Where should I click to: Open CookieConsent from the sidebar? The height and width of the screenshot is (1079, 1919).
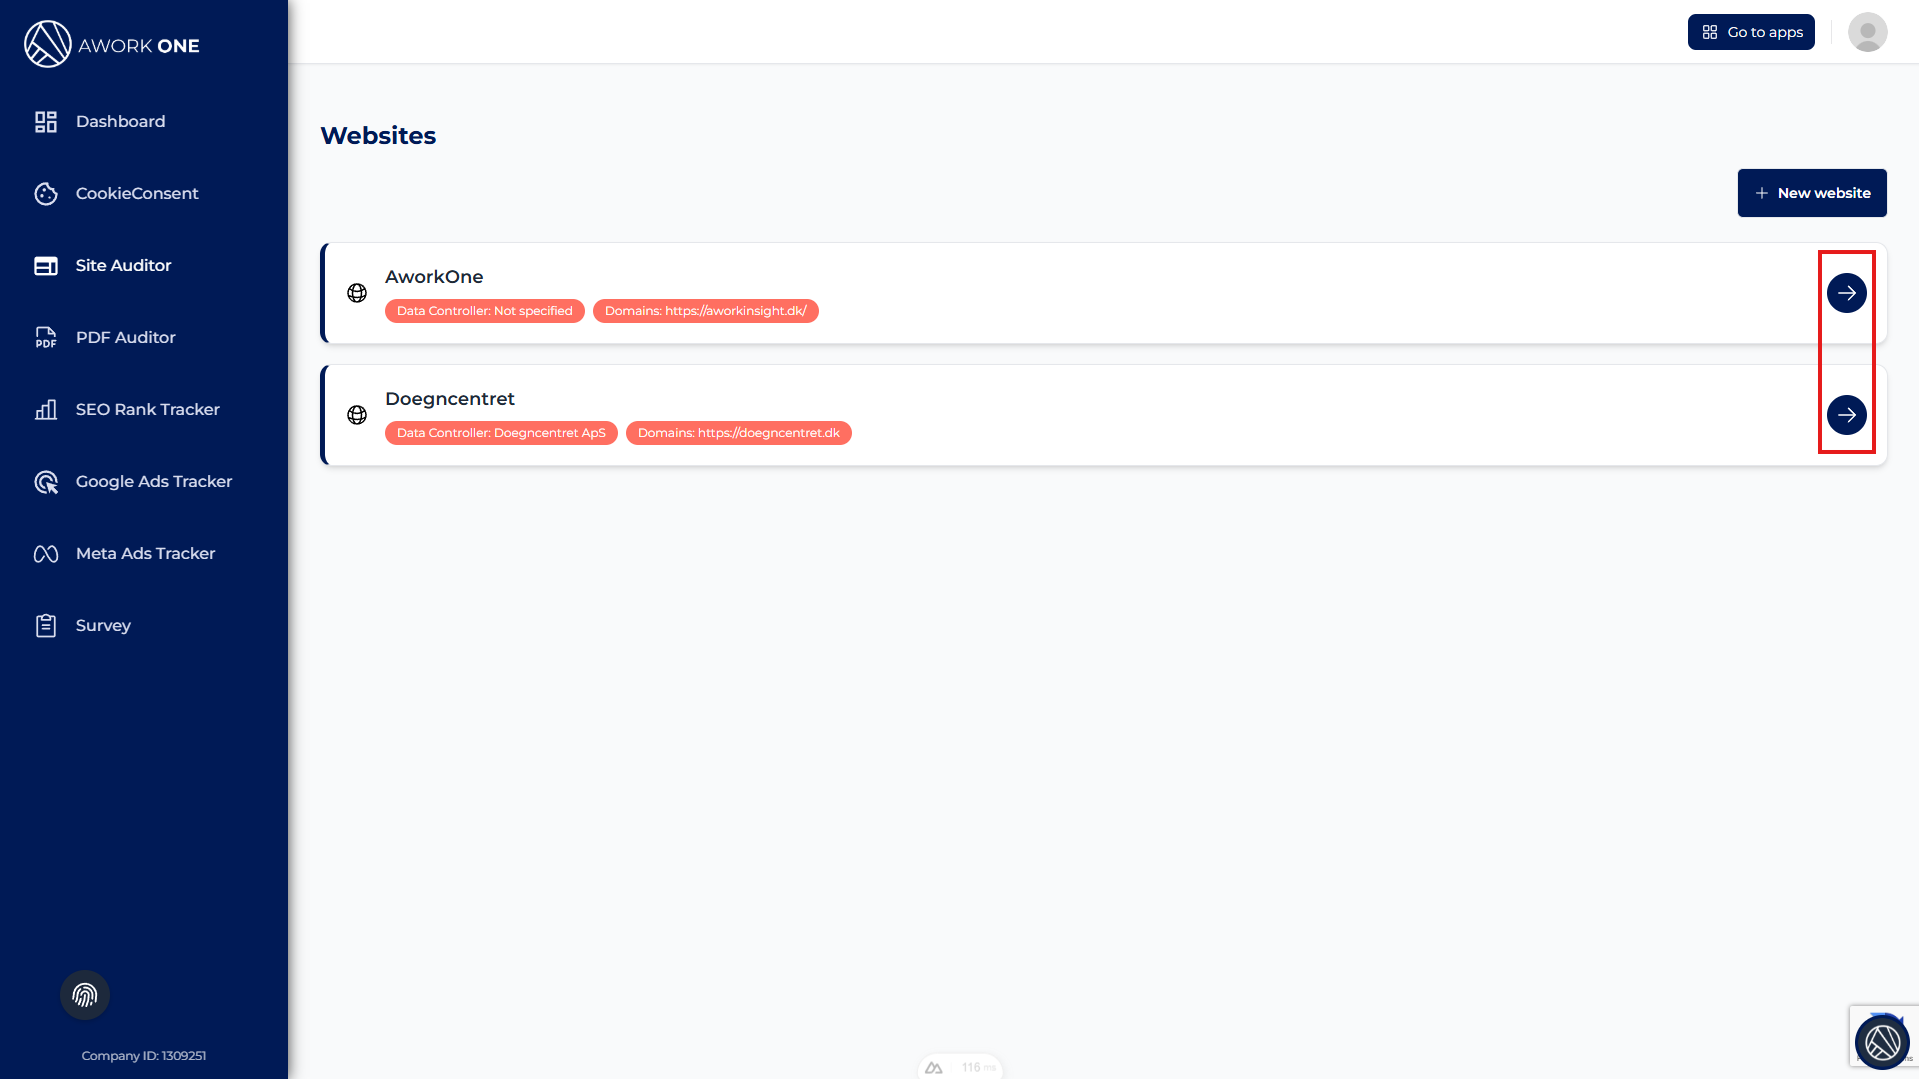(x=136, y=193)
